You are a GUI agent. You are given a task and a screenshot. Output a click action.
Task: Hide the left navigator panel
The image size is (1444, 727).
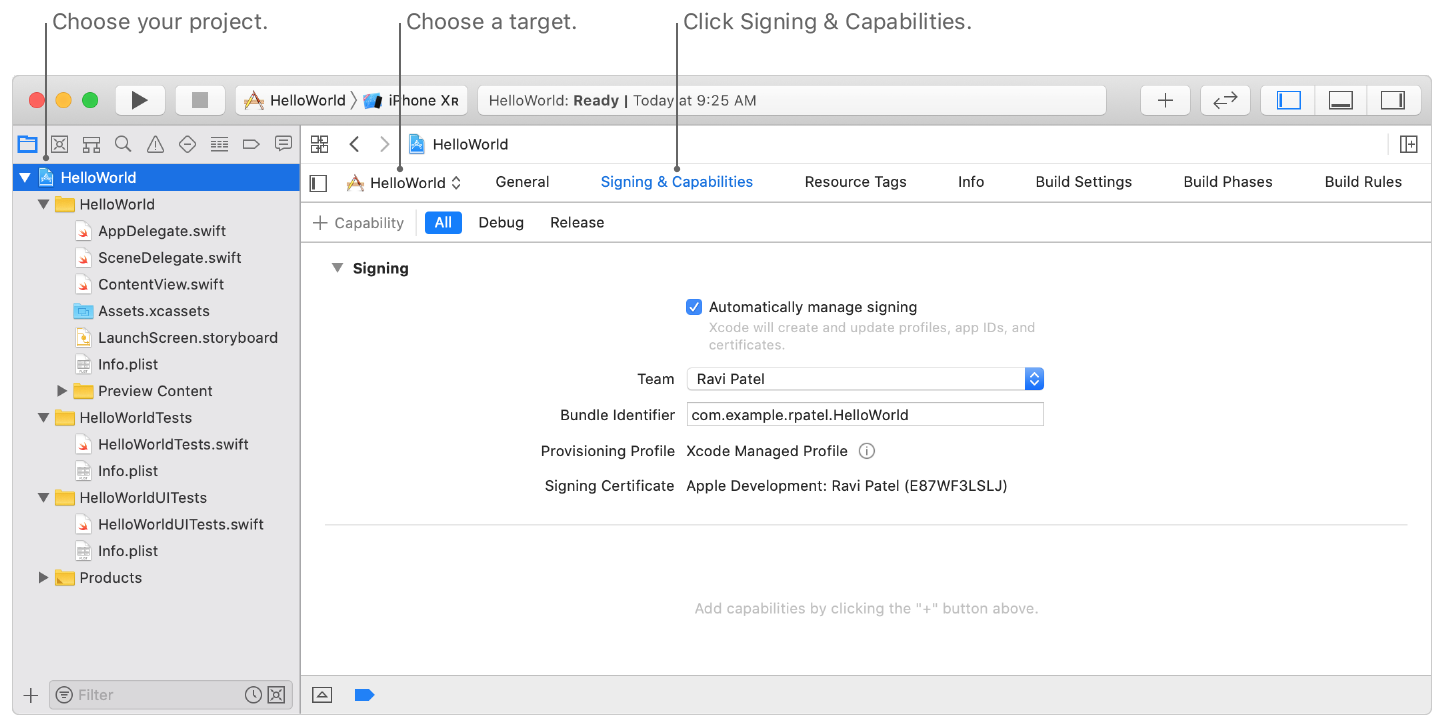tap(1288, 100)
